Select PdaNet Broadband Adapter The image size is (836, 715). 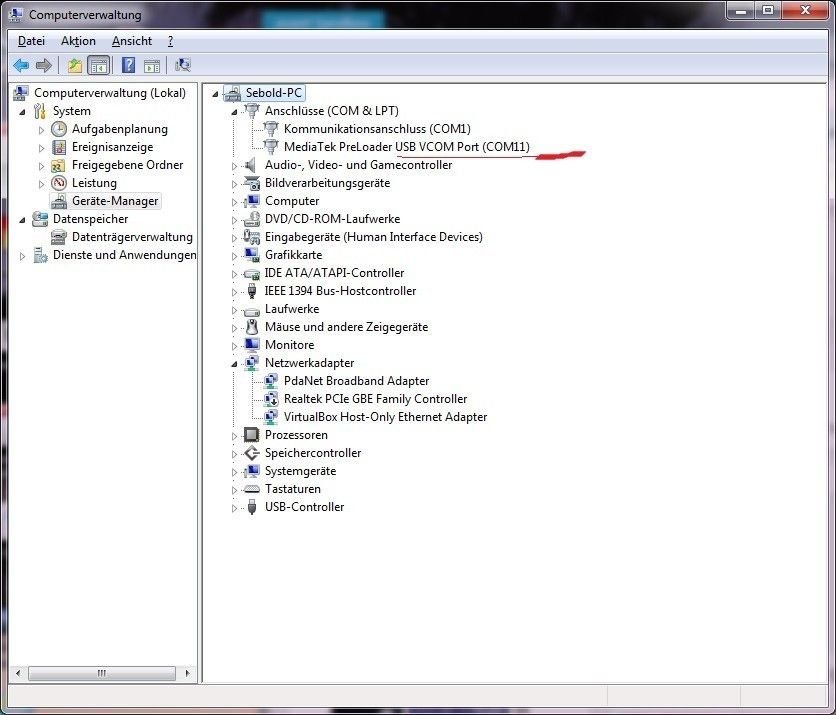click(x=356, y=381)
